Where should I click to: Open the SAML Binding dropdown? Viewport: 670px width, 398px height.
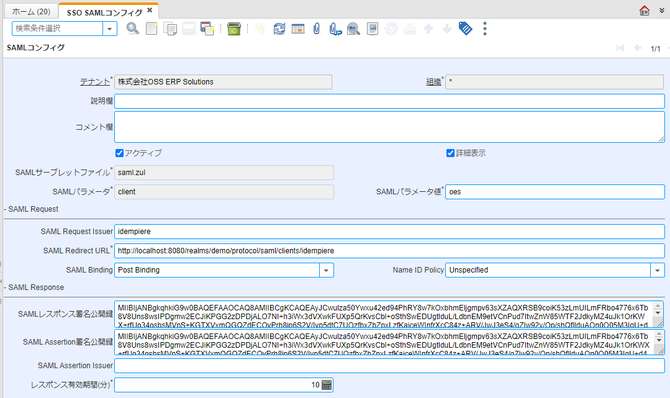point(326,270)
